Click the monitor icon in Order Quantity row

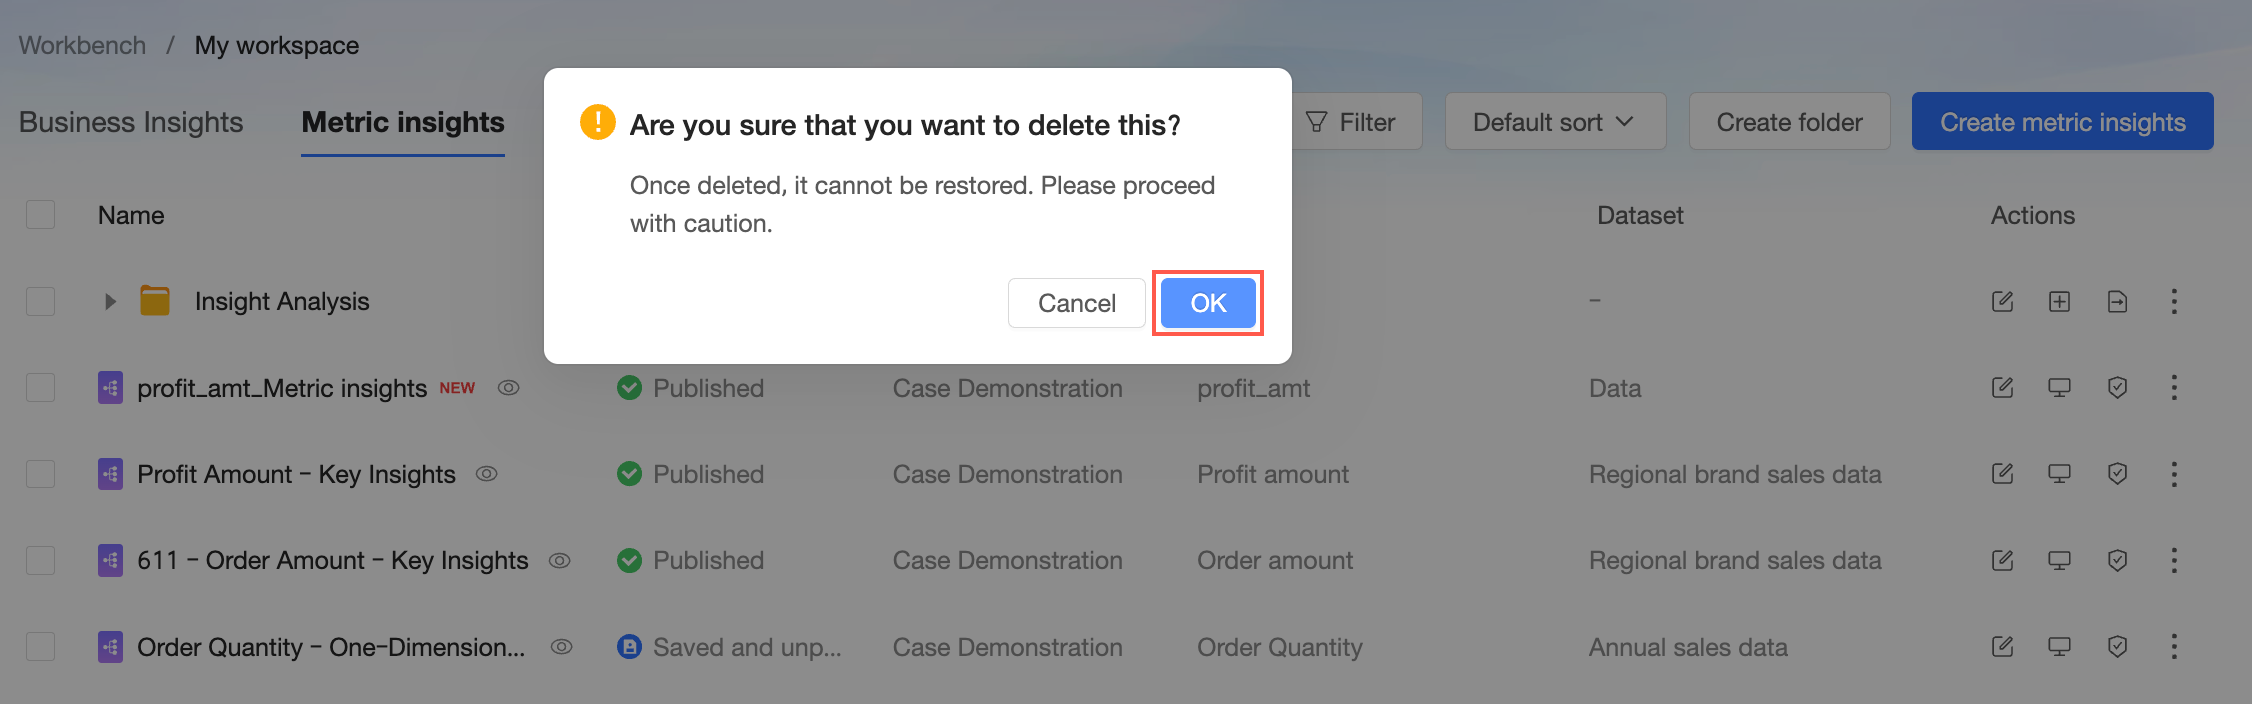point(2059,646)
